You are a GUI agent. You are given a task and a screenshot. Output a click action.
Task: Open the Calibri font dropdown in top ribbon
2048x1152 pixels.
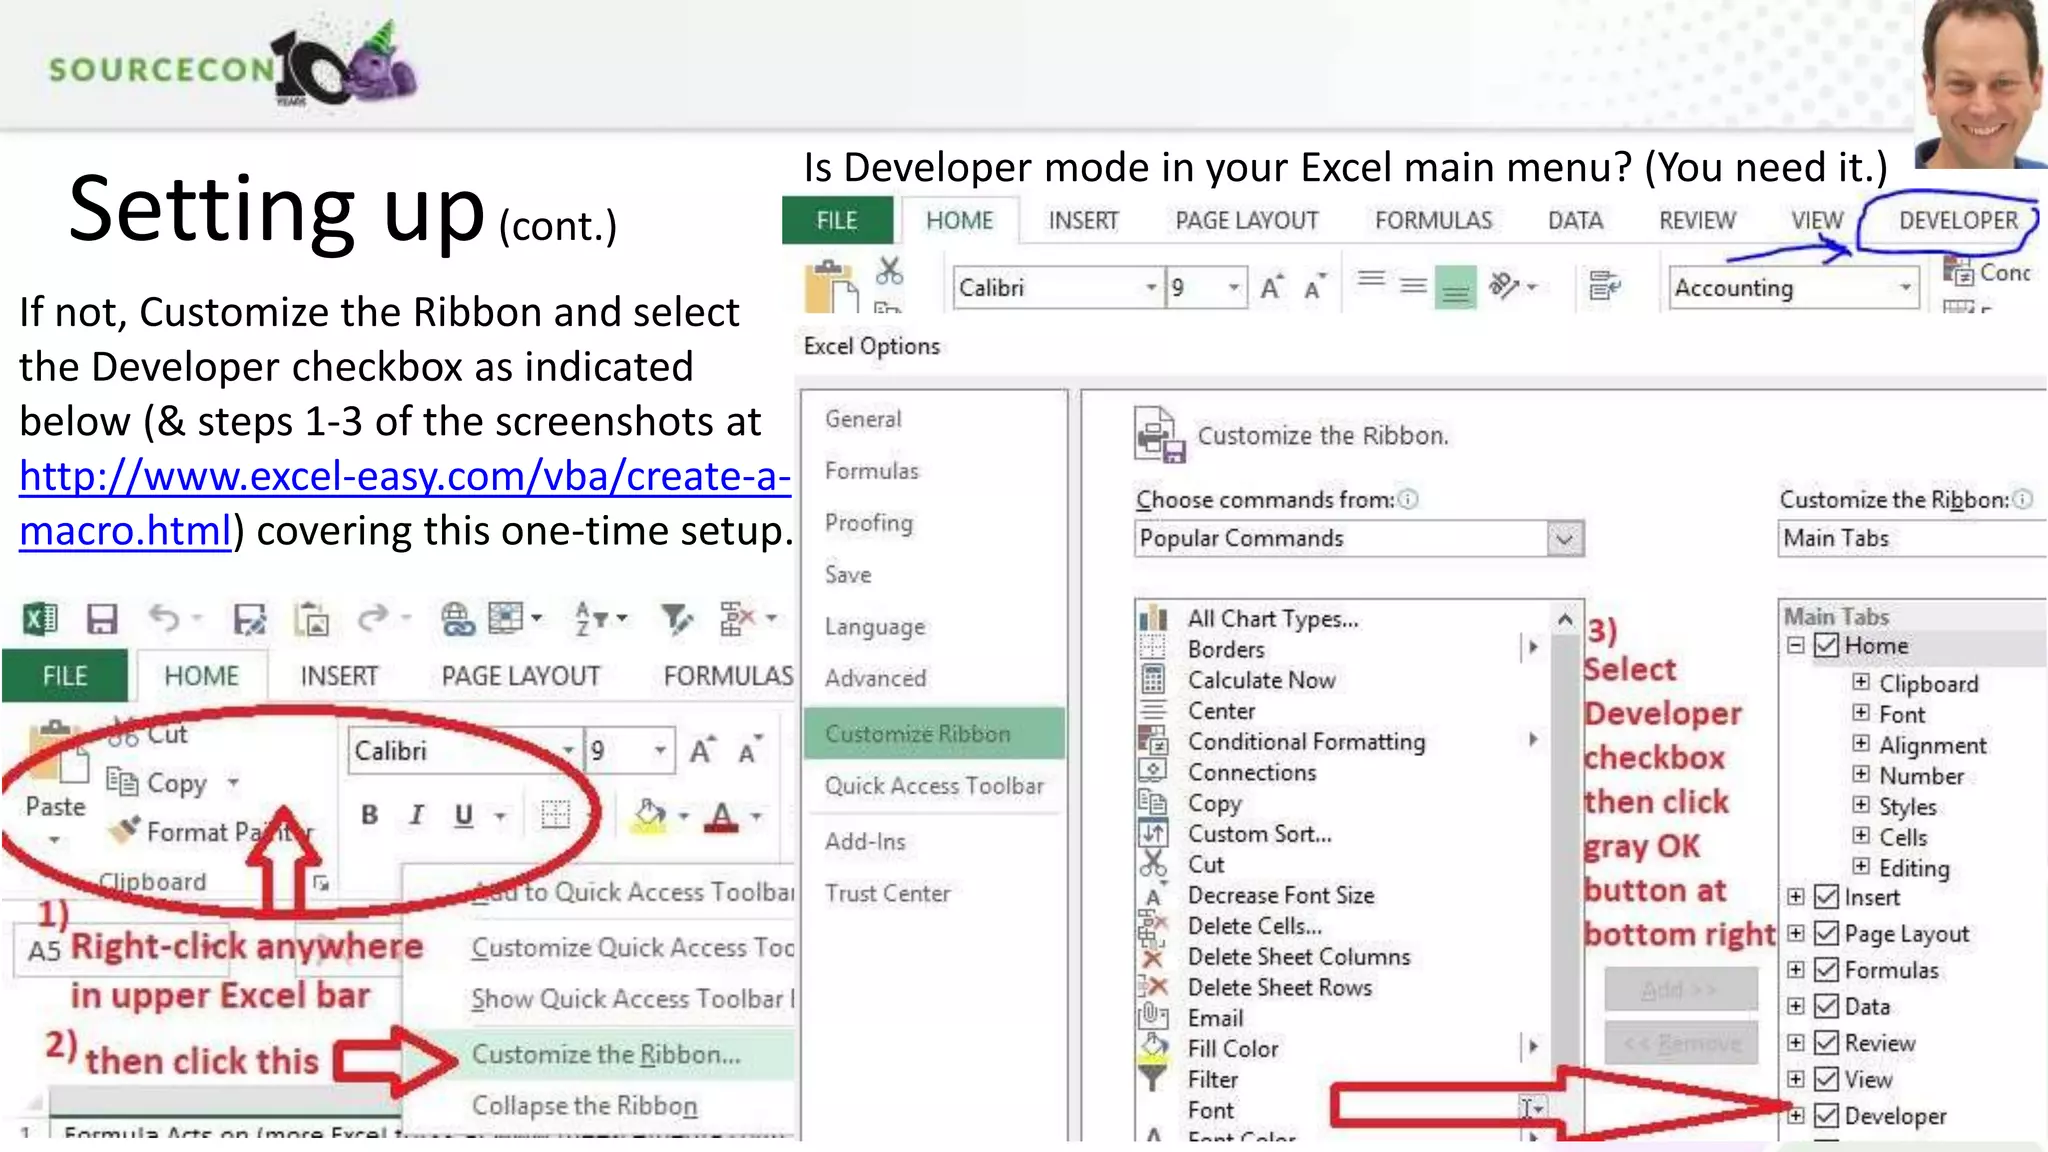[x=1151, y=288]
